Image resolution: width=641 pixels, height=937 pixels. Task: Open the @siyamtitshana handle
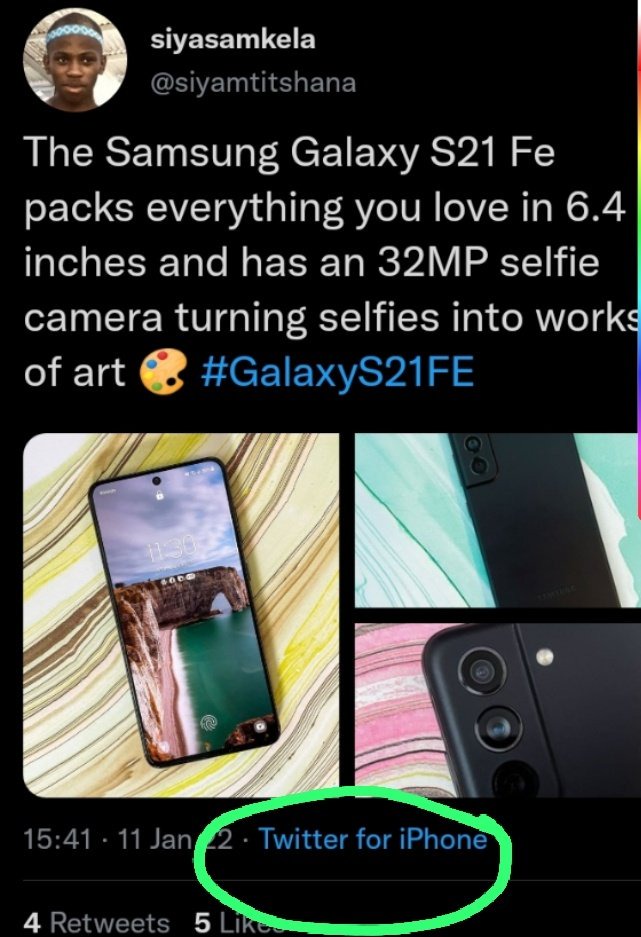coord(253,82)
